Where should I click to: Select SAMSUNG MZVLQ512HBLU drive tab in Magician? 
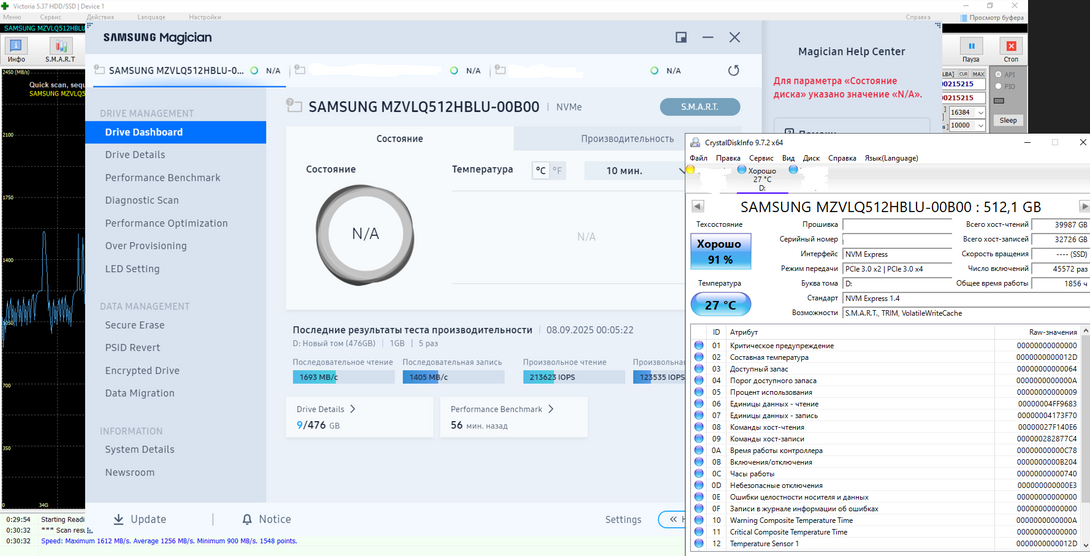tap(188, 70)
